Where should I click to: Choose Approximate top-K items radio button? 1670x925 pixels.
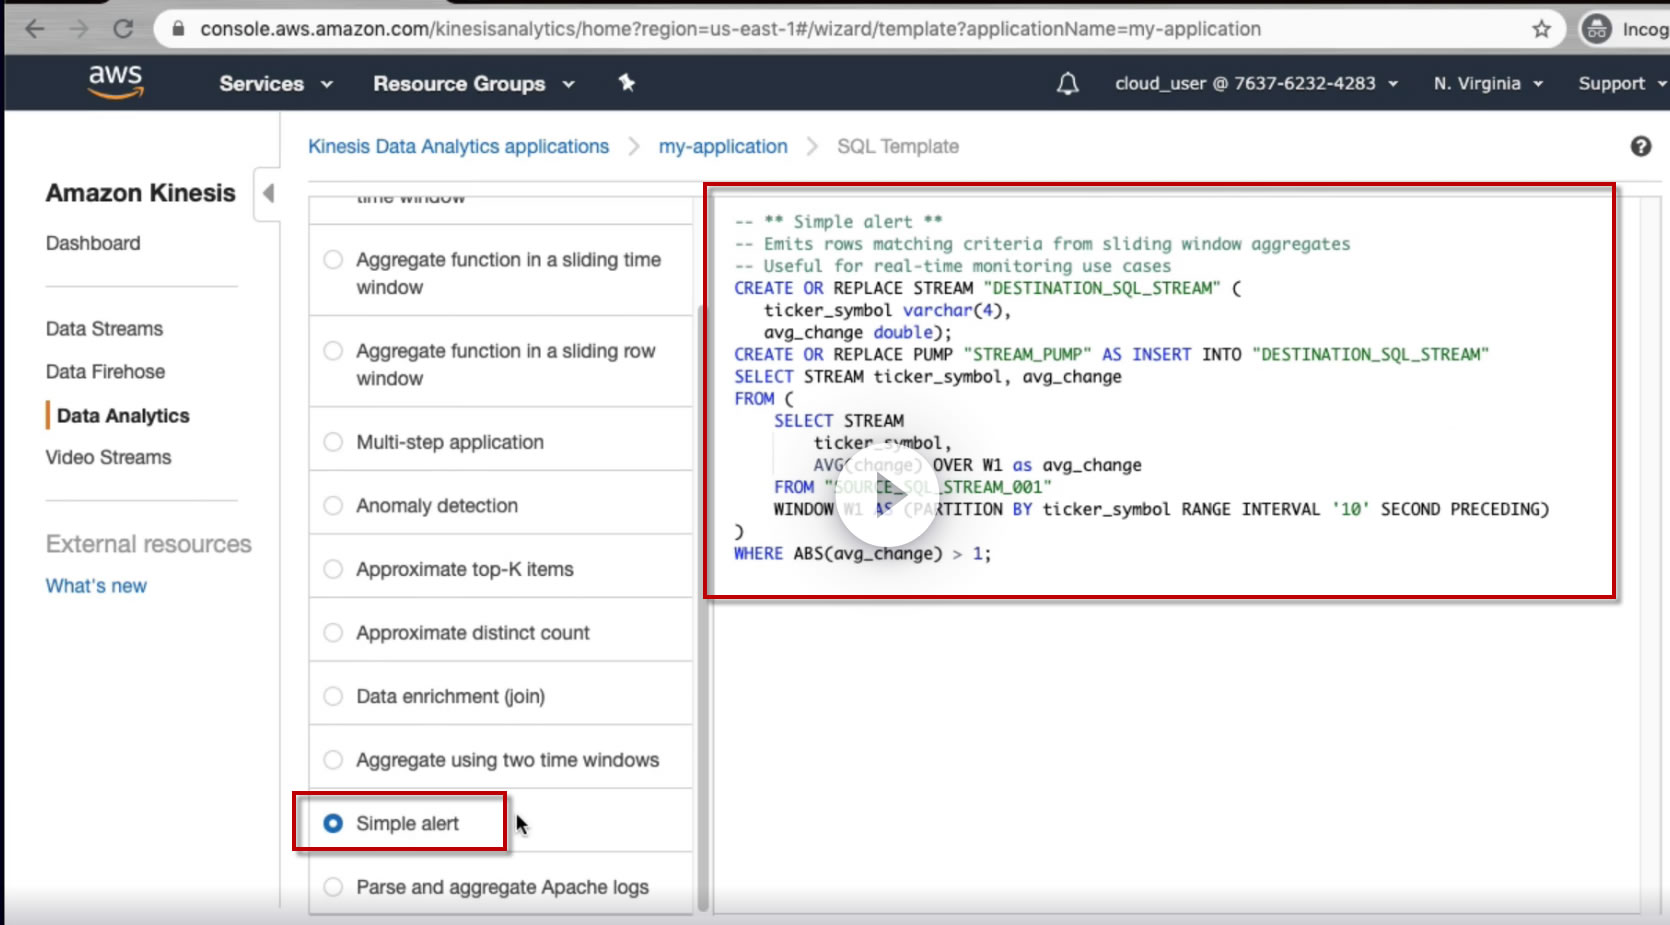(333, 569)
